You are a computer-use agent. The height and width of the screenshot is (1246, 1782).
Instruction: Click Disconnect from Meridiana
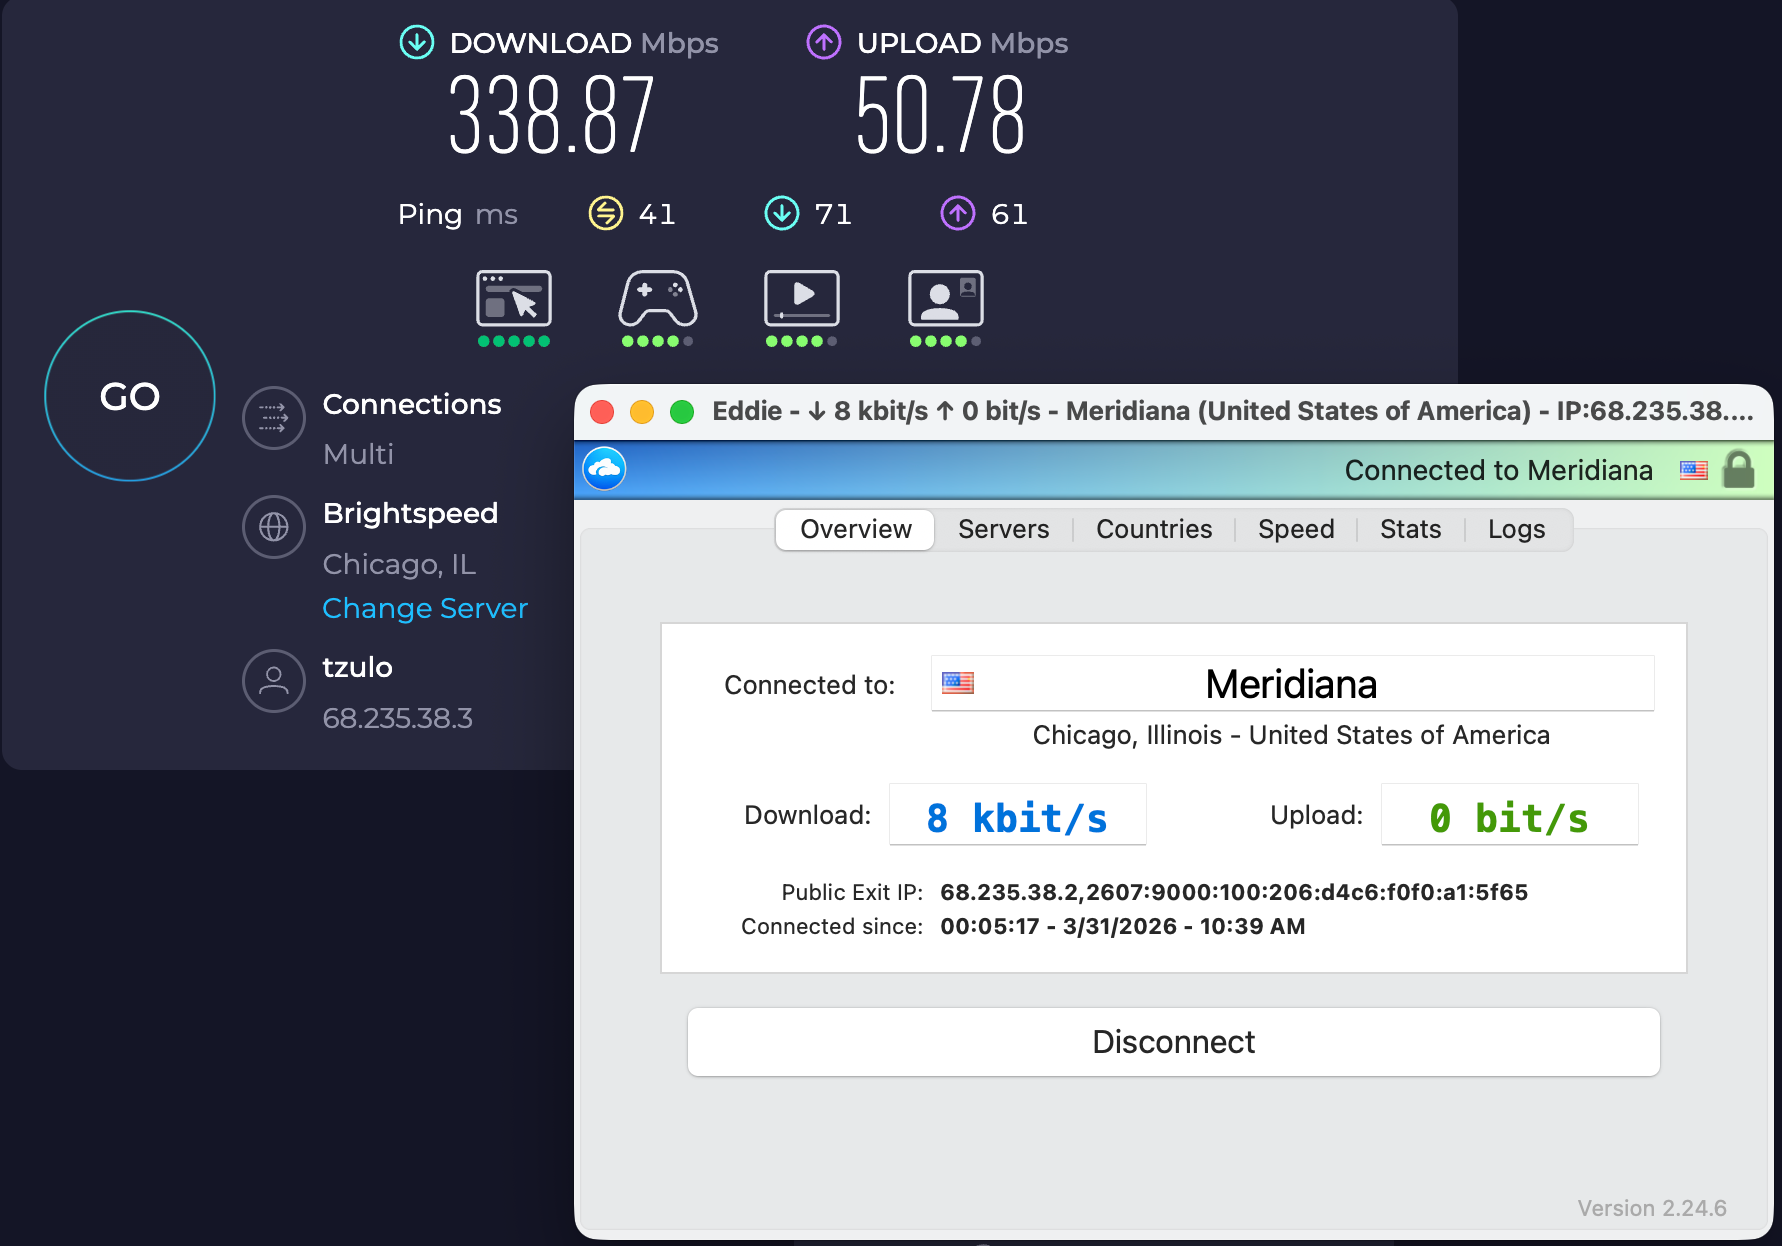point(1172,1041)
